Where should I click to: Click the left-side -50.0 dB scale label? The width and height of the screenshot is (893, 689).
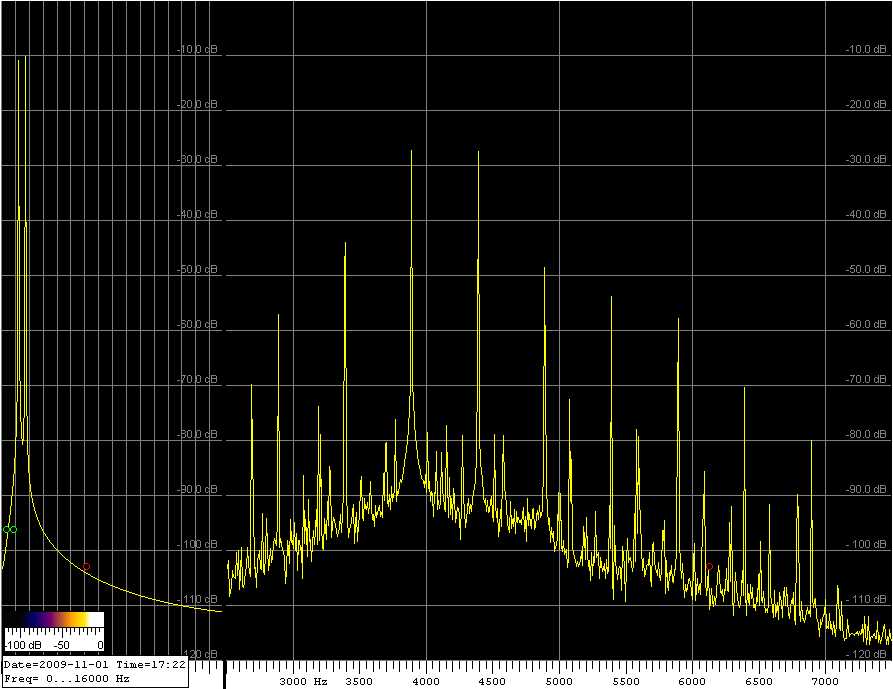click(196, 270)
